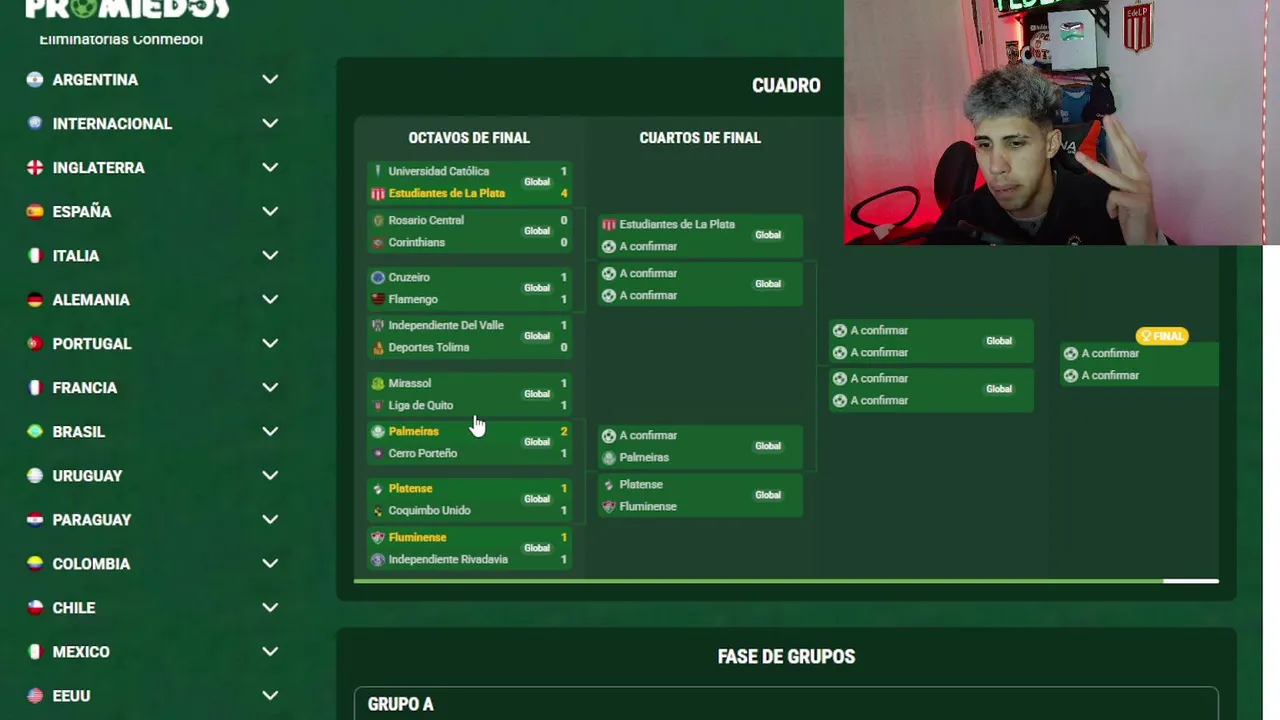The height and width of the screenshot is (720, 1280).
Task: Expand the Francia section chevron
Action: pyautogui.click(x=270, y=388)
